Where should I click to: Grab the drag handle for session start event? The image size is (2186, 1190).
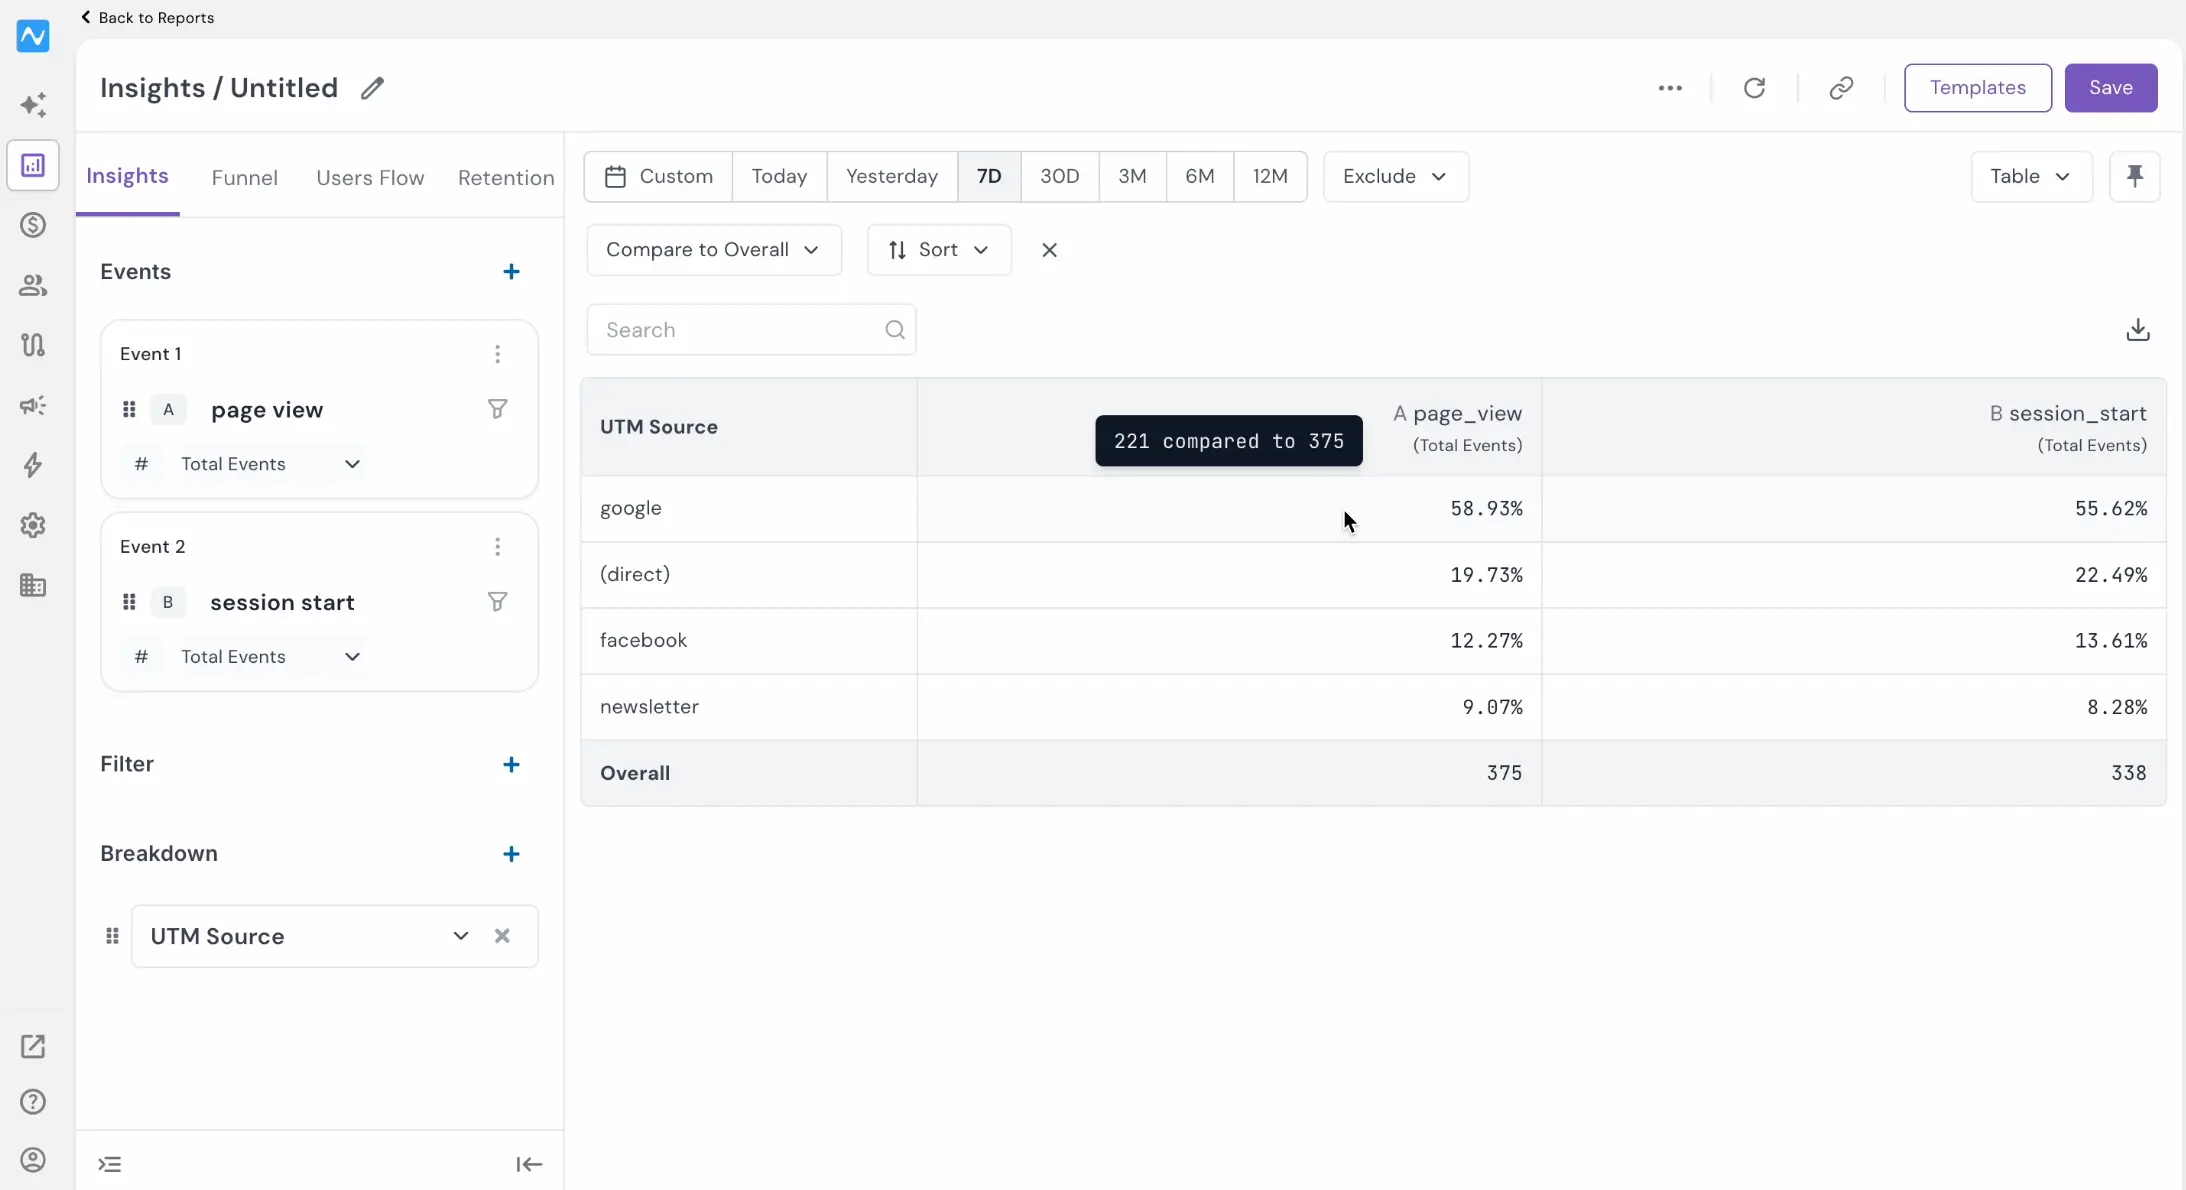(129, 602)
